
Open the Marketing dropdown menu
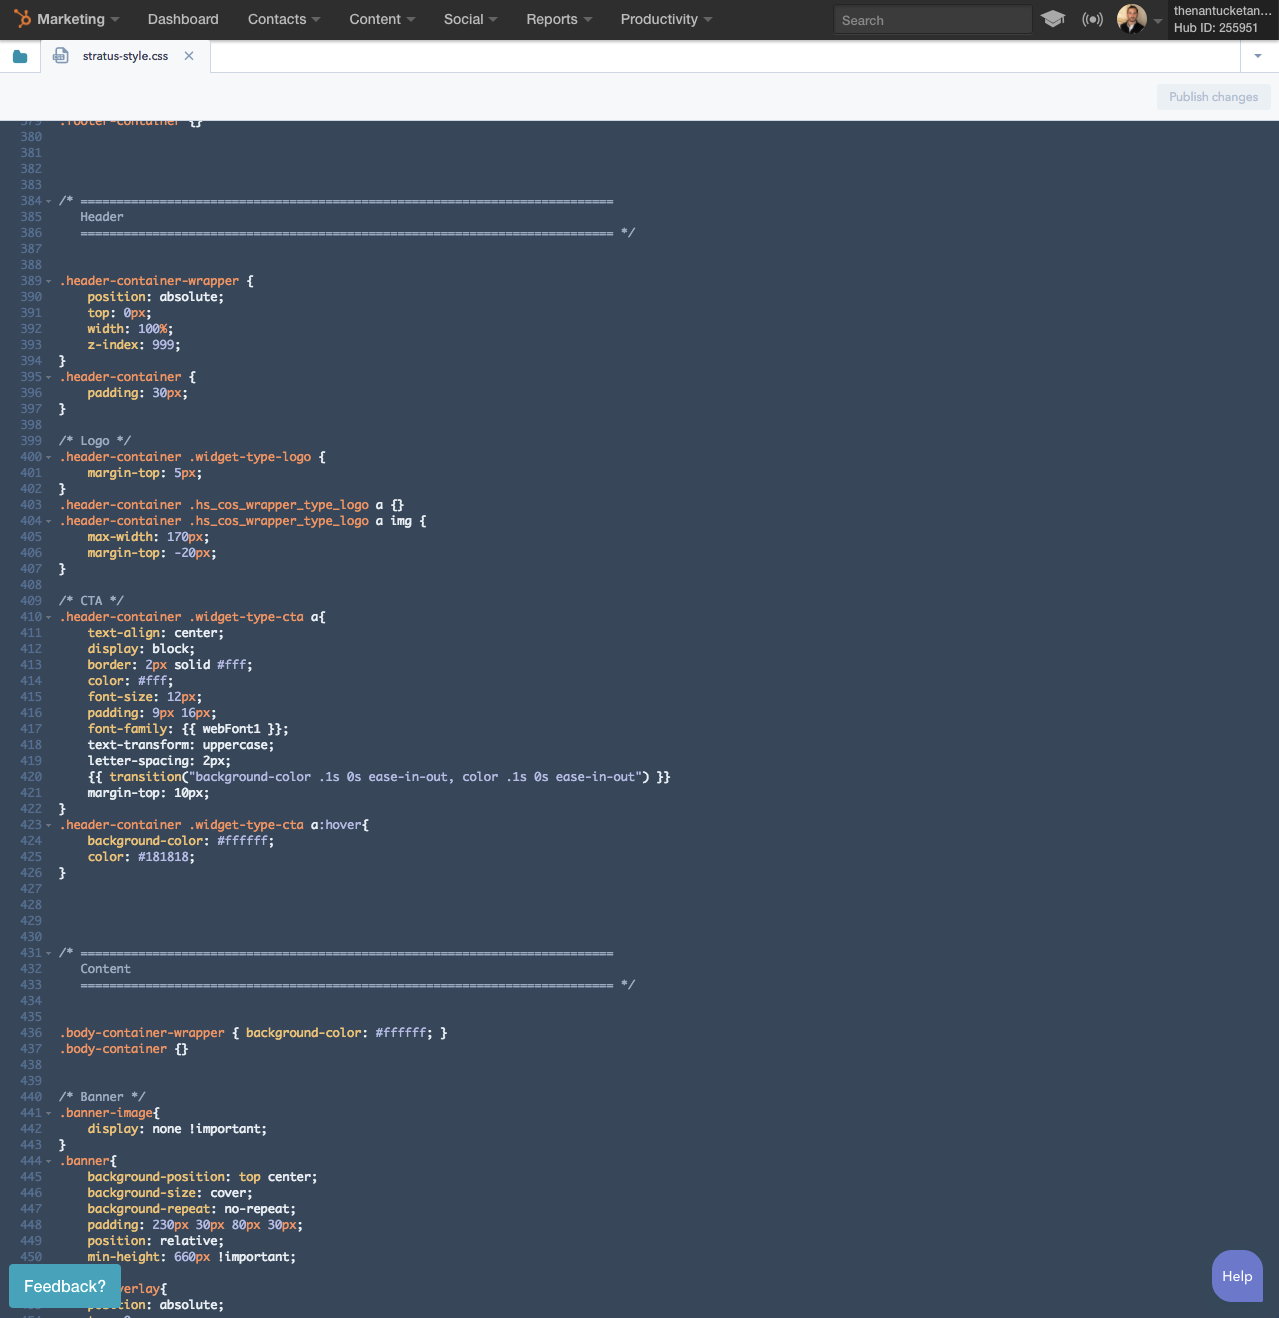click(x=78, y=19)
